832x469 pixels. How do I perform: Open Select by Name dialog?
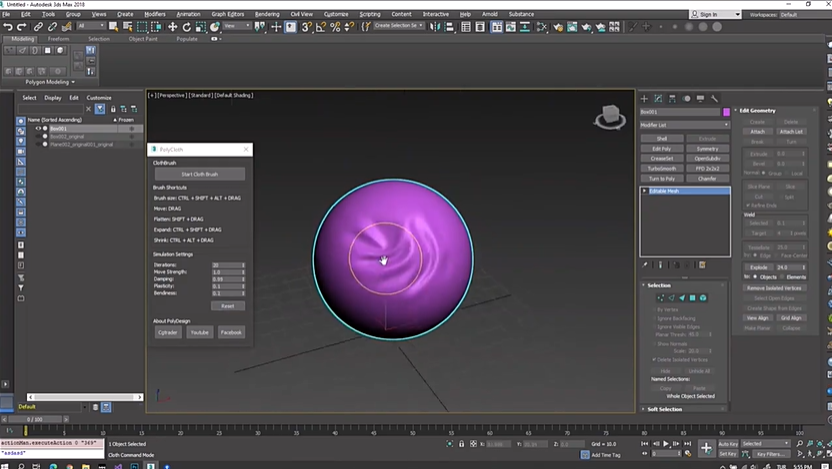click(x=127, y=27)
